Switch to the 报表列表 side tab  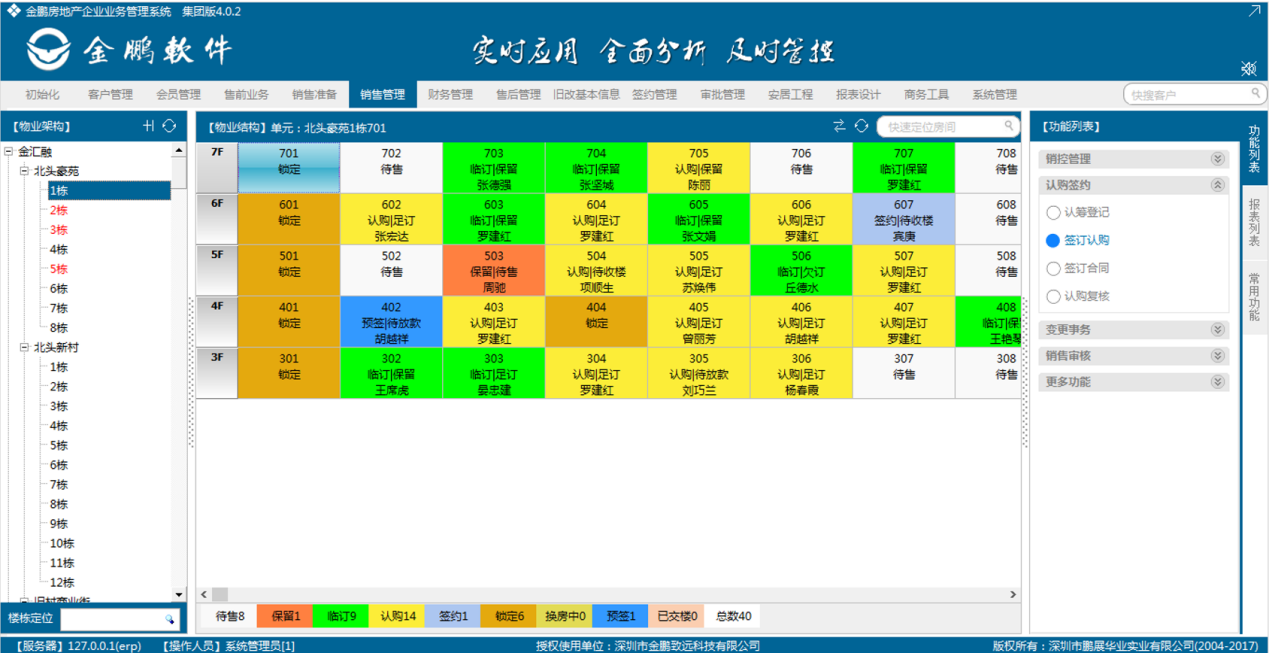pyautogui.click(x=1254, y=221)
